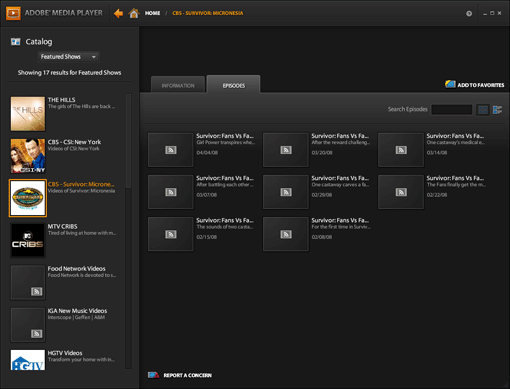Click episode title above 'Girl Power transpires'
The image size is (510, 389).
coord(225,136)
